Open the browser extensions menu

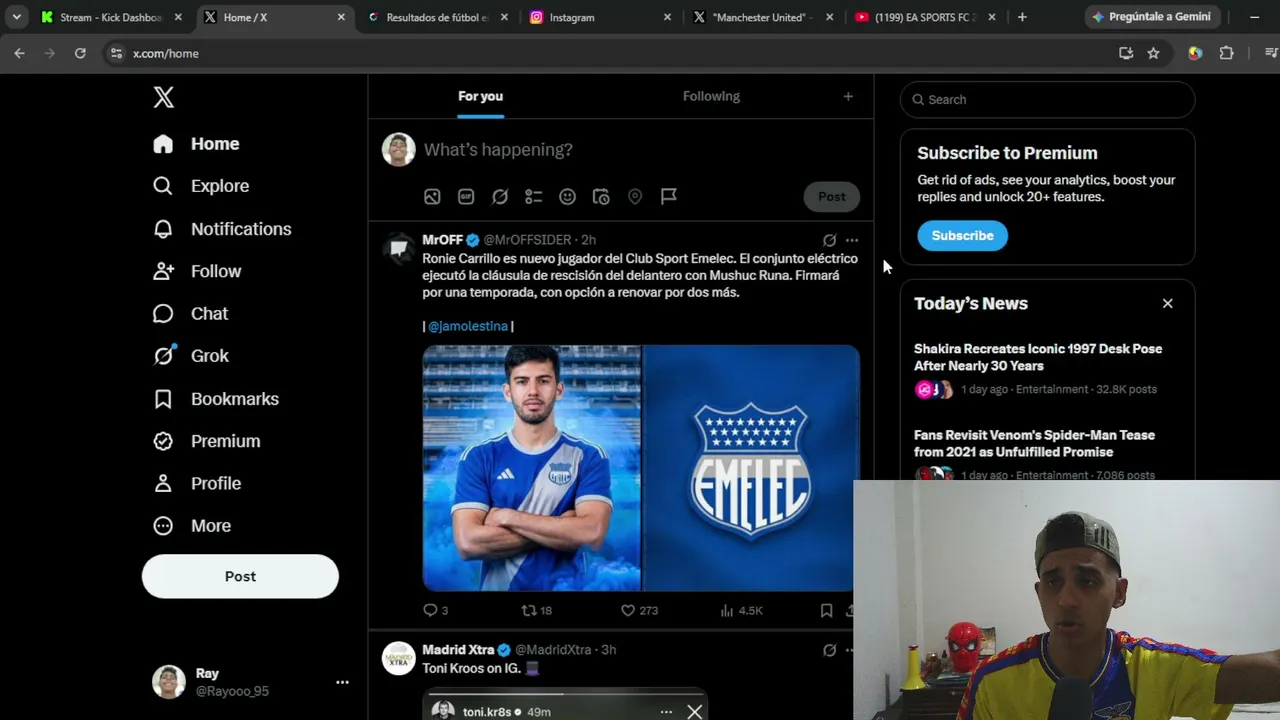point(1226,53)
